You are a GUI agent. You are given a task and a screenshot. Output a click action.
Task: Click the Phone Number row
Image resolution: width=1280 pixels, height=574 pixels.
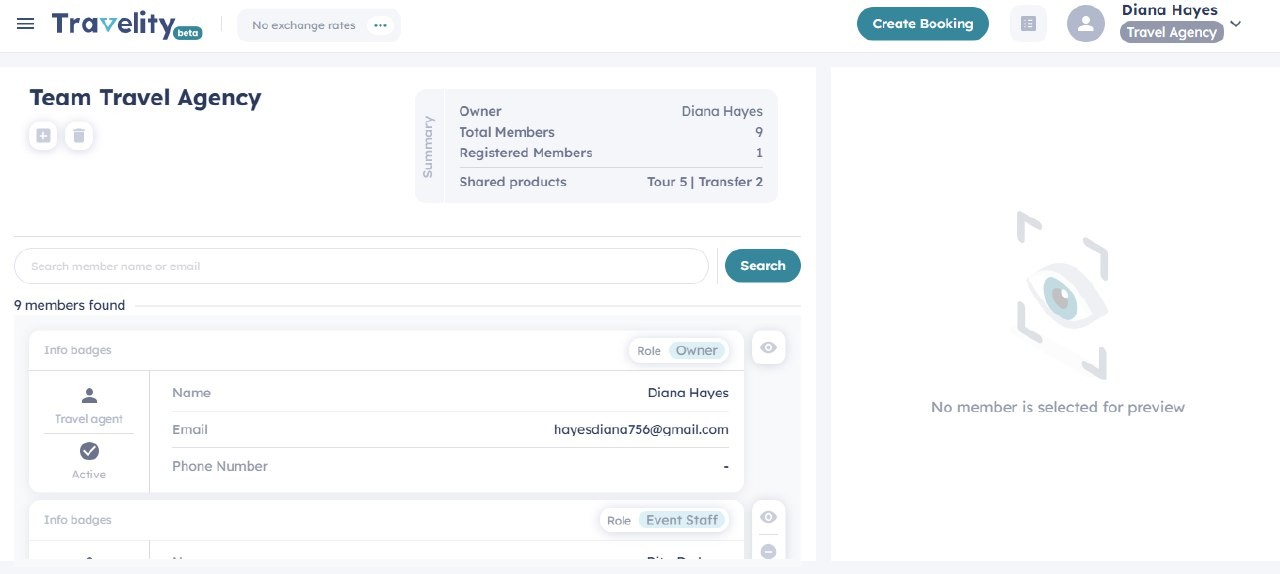[x=450, y=466]
